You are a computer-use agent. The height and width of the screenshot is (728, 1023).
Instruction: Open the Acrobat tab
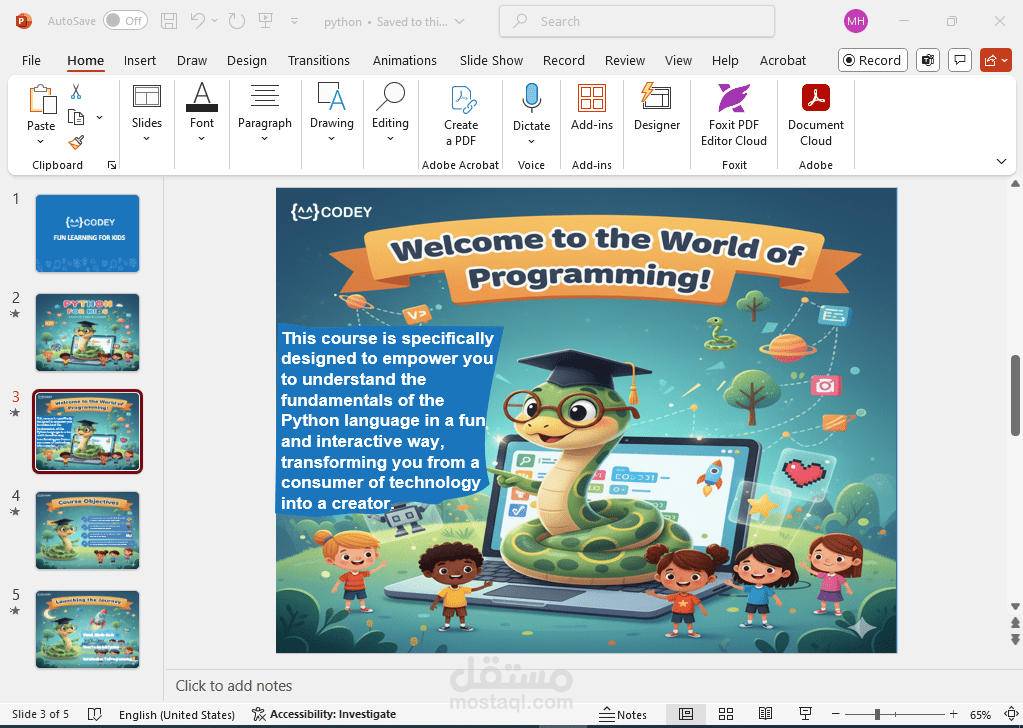point(782,60)
